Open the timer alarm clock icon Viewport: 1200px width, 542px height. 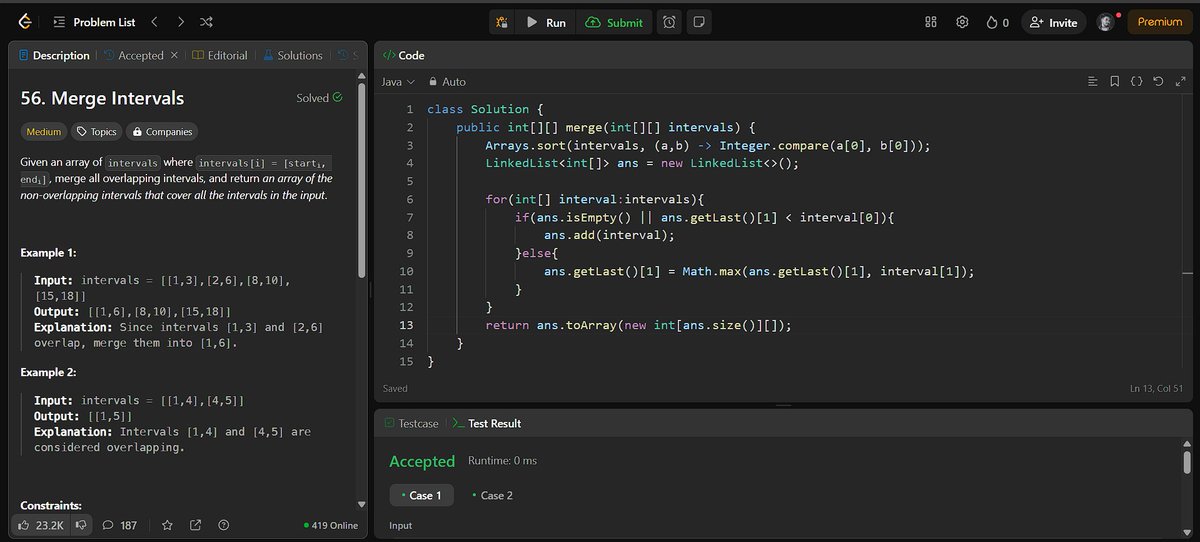(670, 22)
